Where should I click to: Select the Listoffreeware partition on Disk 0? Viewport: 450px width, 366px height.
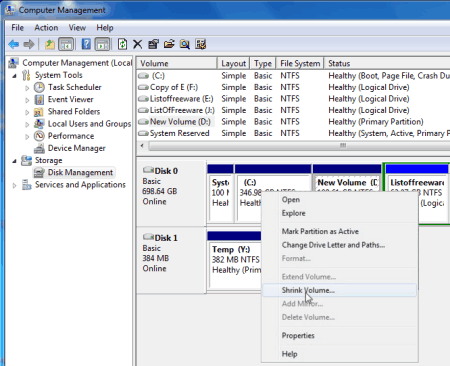point(417,193)
